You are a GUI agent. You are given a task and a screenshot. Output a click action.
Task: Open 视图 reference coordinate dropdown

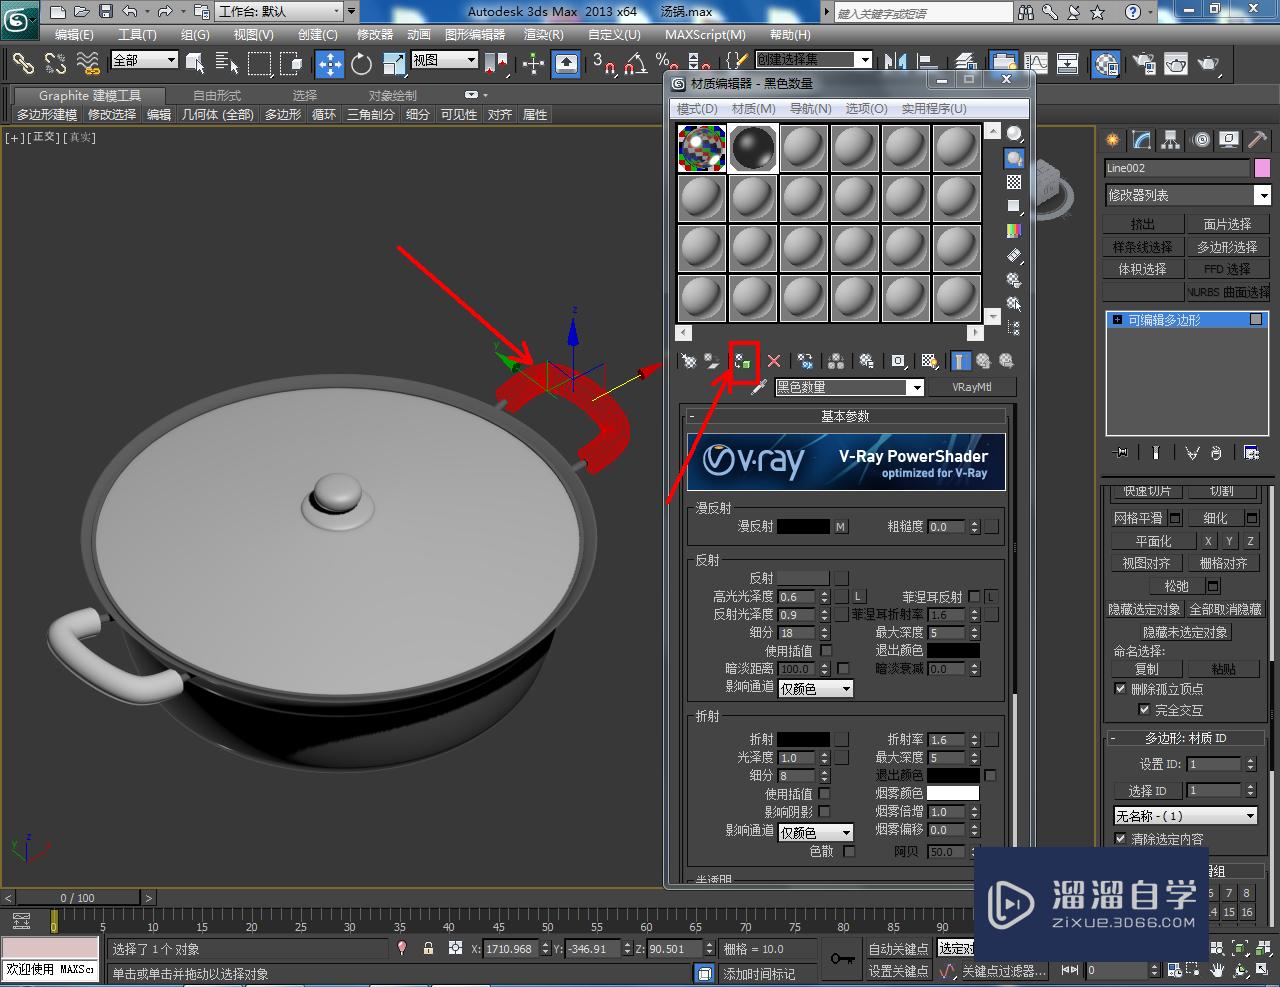pyautogui.click(x=445, y=60)
